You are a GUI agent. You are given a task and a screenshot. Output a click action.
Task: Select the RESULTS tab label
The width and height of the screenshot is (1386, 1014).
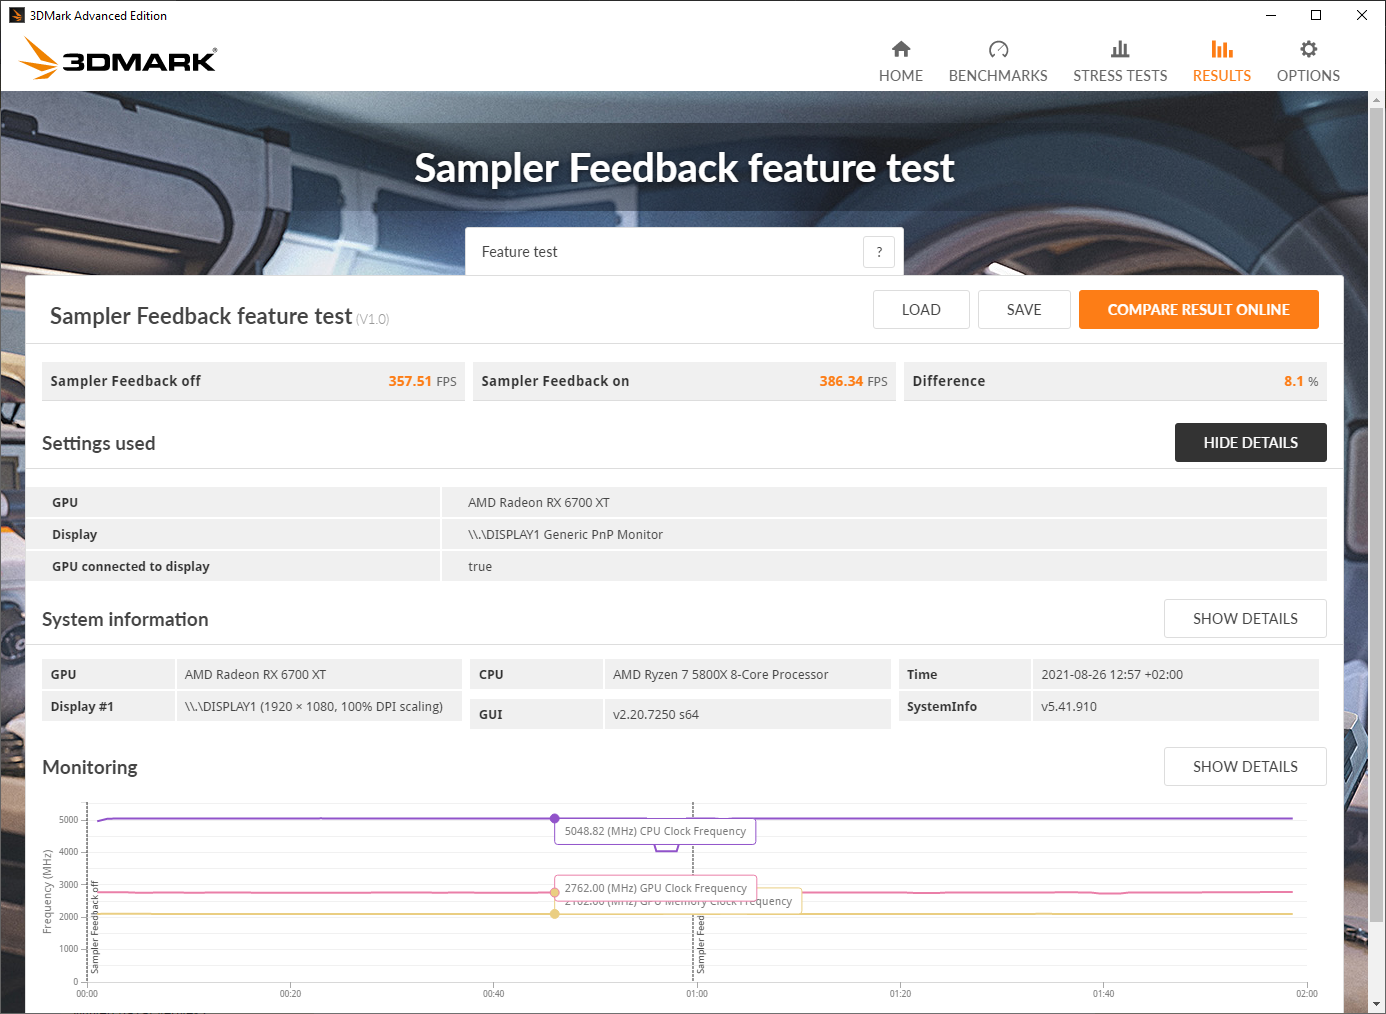[x=1222, y=76]
